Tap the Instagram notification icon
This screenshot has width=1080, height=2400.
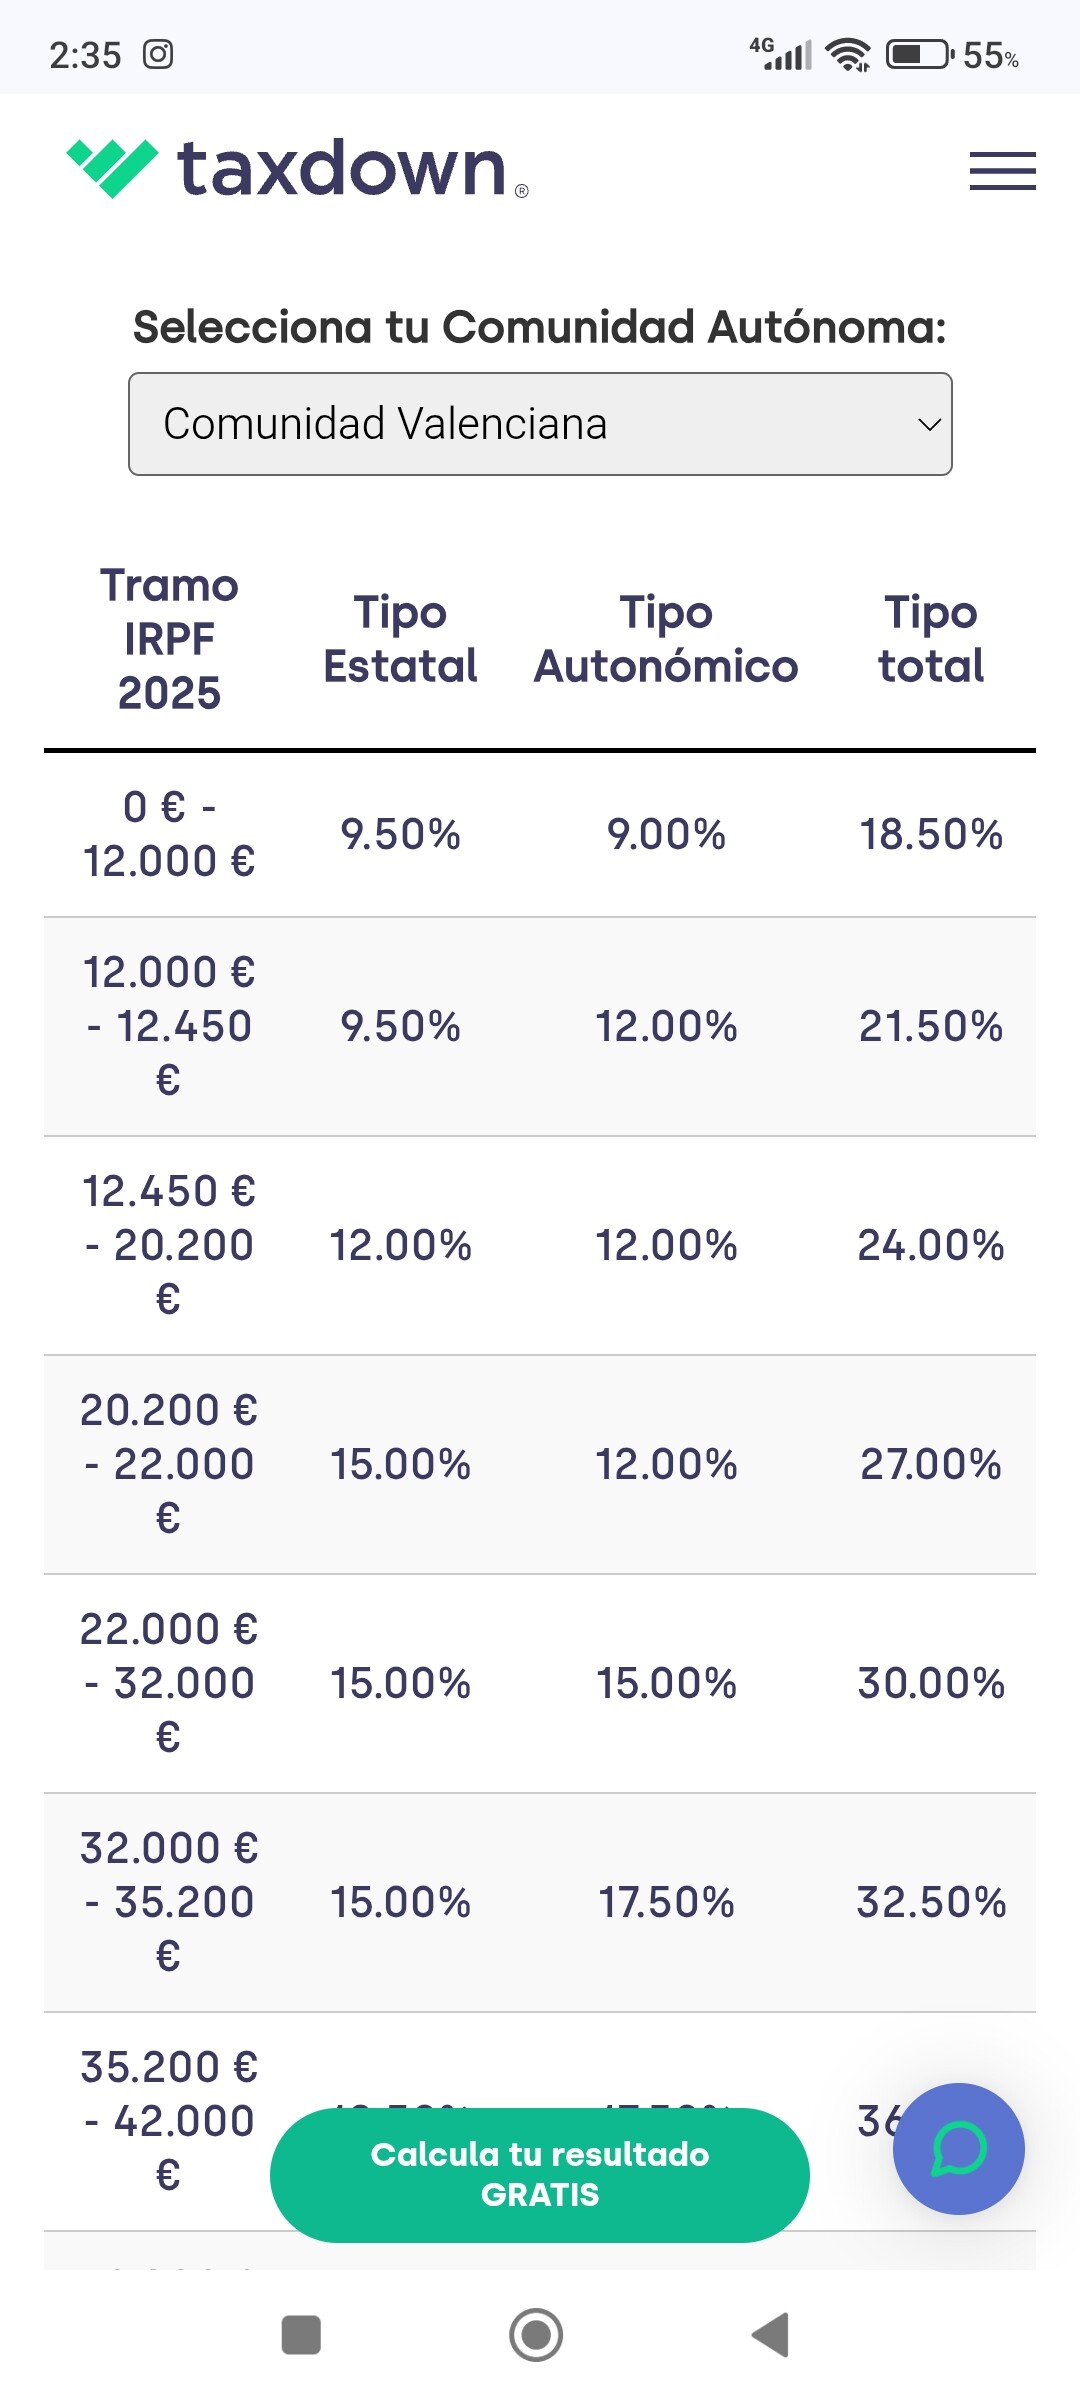(158, 54)
